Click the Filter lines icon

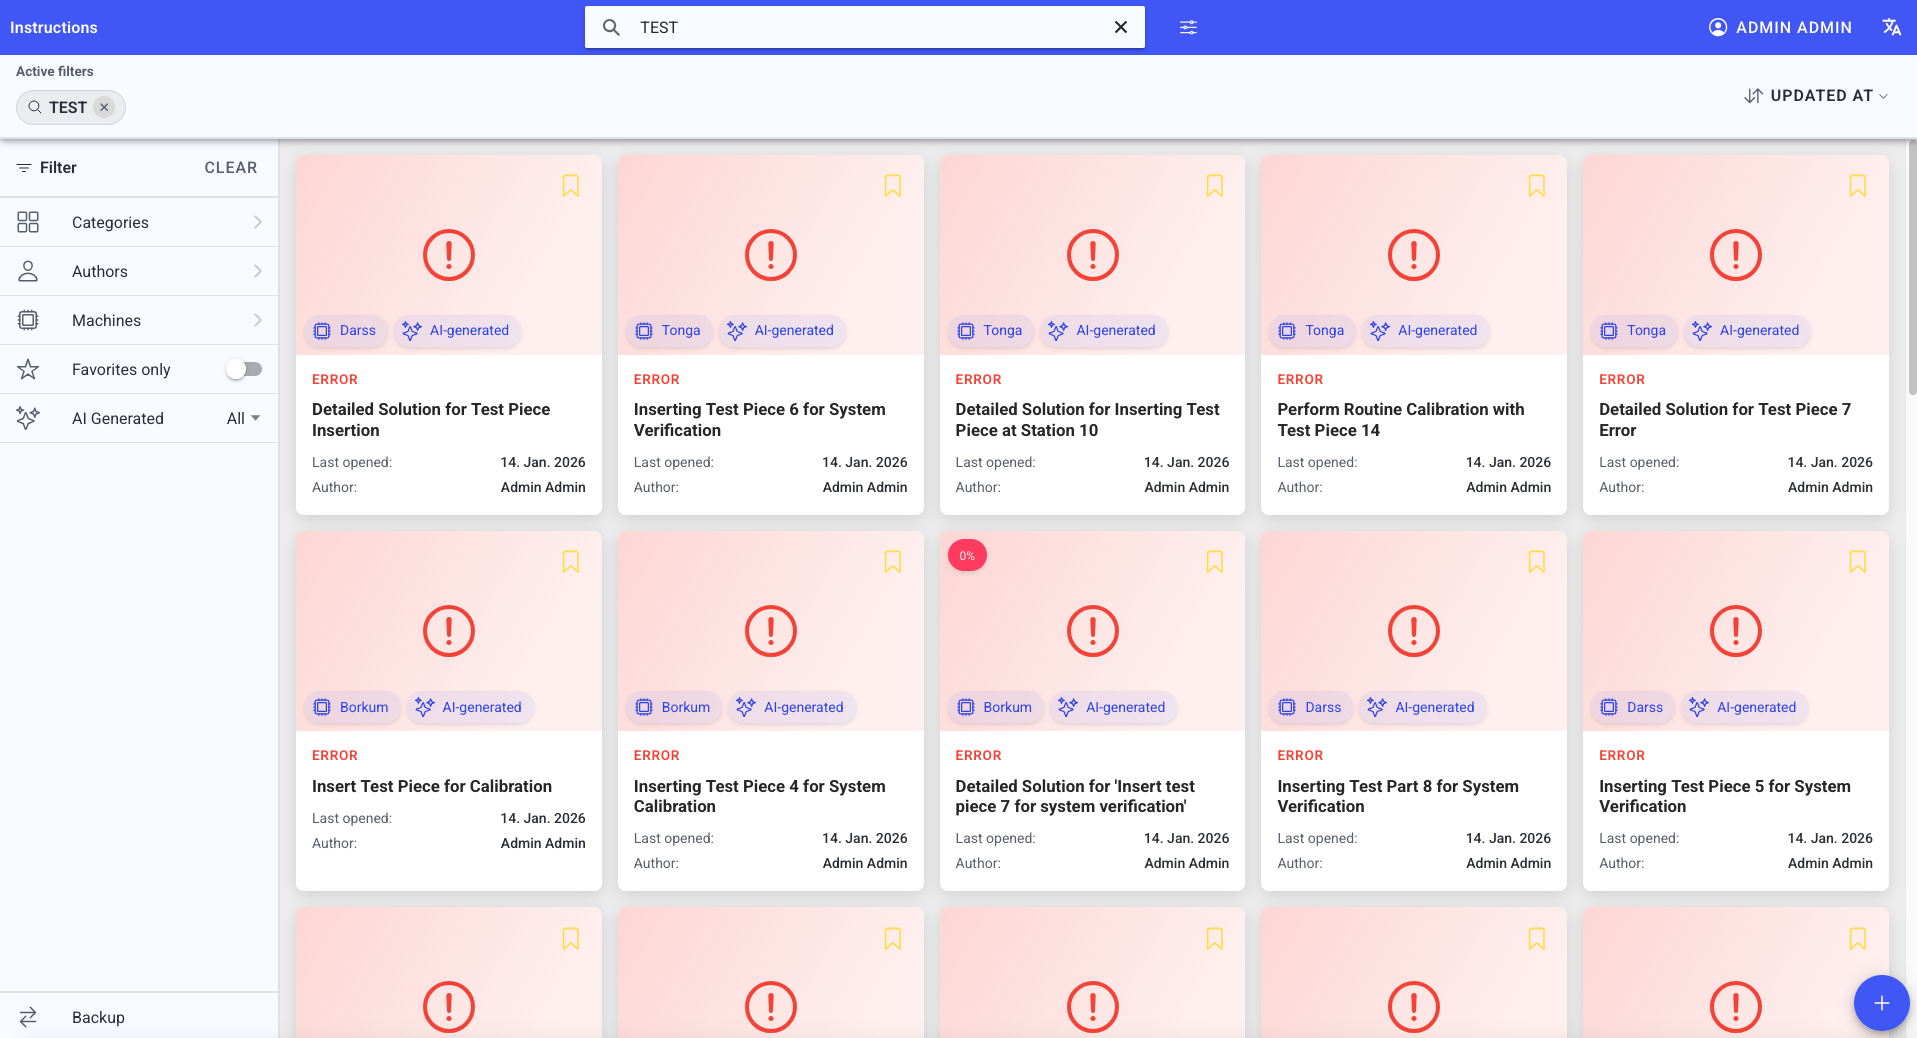tap(23, 168)
